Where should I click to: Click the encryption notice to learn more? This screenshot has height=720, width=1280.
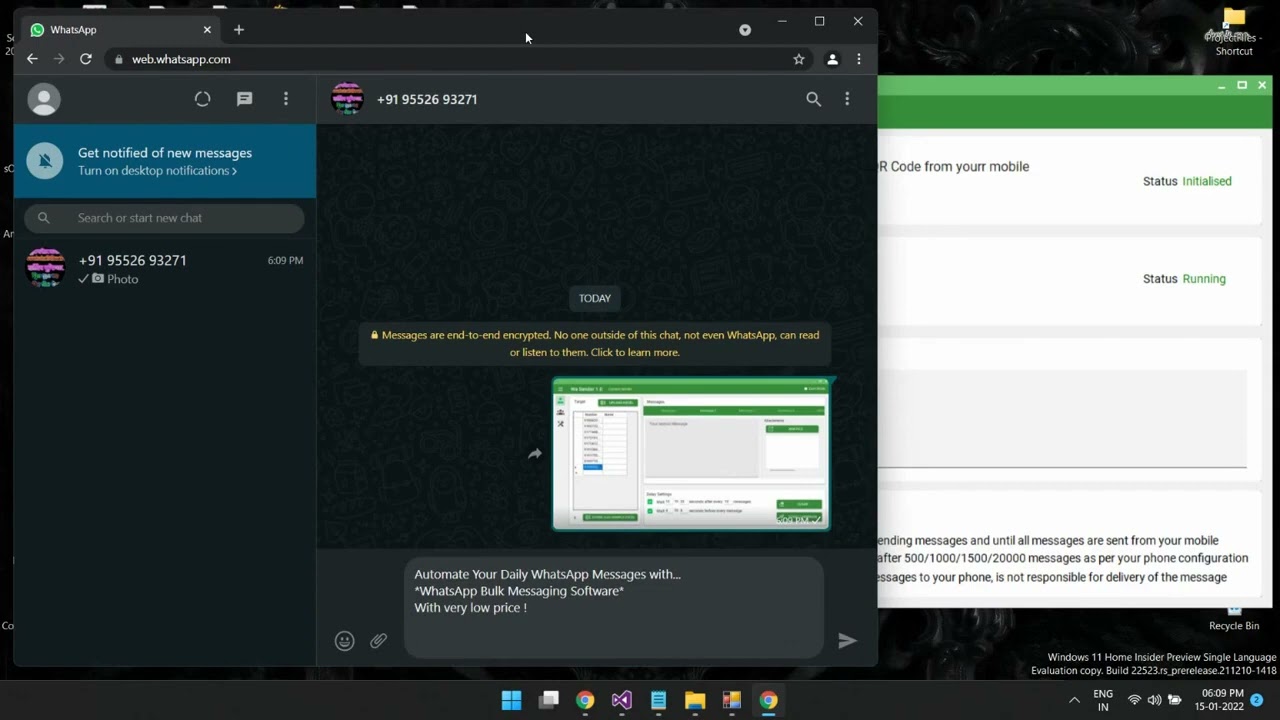click(595, 343)
